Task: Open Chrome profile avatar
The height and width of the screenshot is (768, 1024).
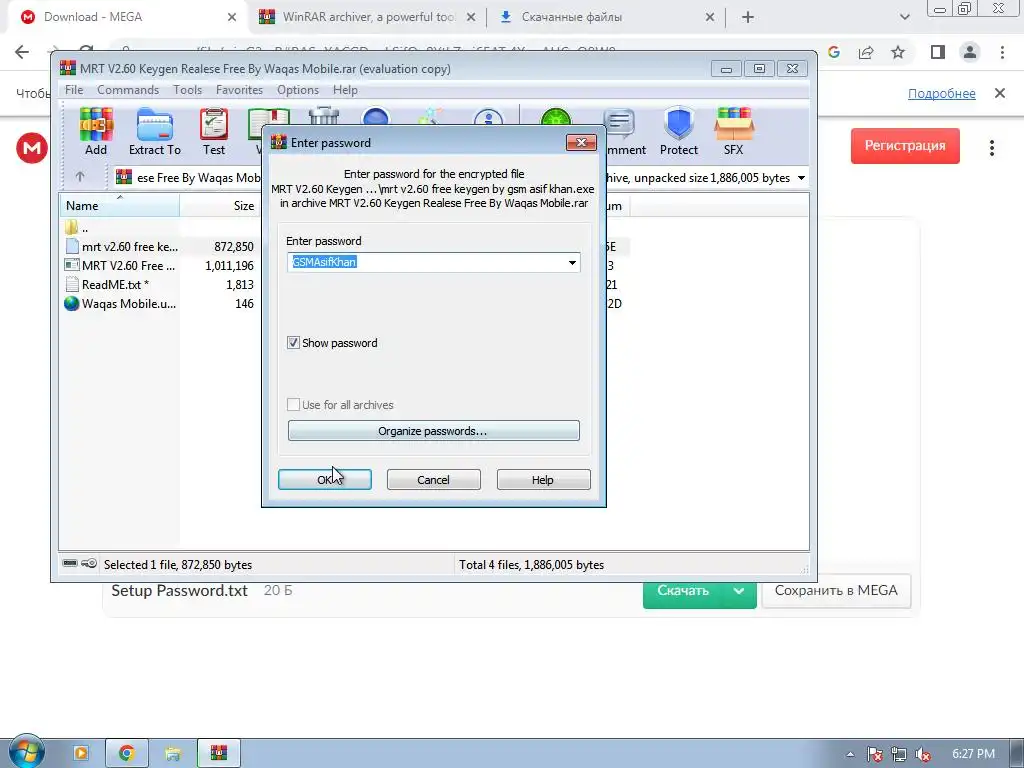Action: tap(970, 52)
